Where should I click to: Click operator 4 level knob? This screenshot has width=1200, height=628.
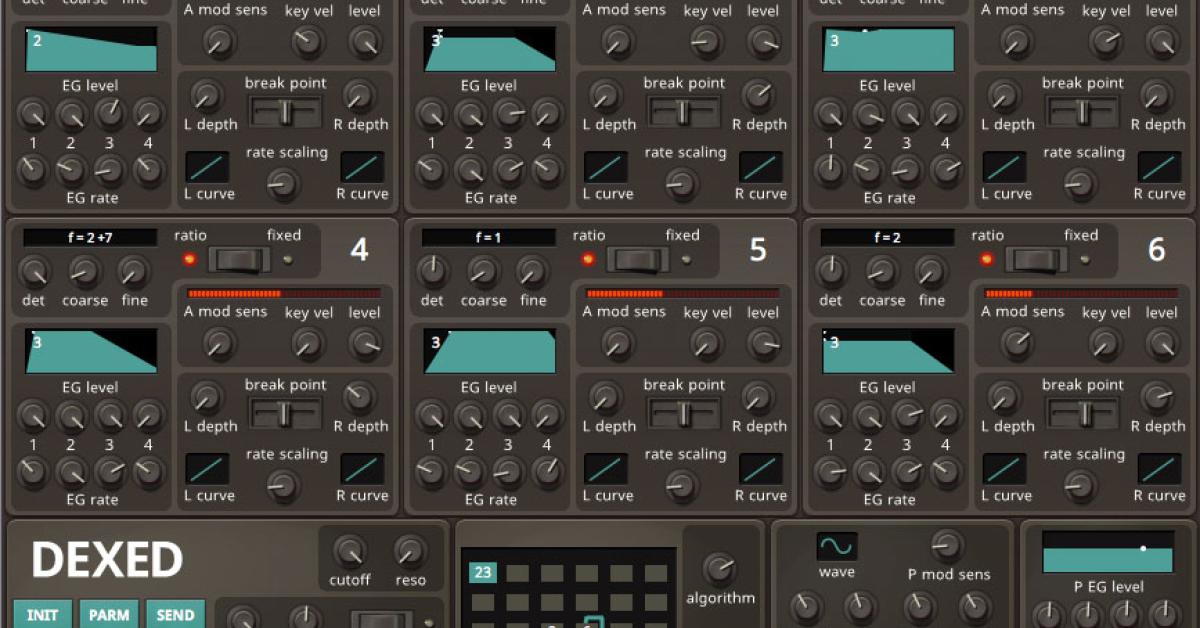tap(365, 343)
